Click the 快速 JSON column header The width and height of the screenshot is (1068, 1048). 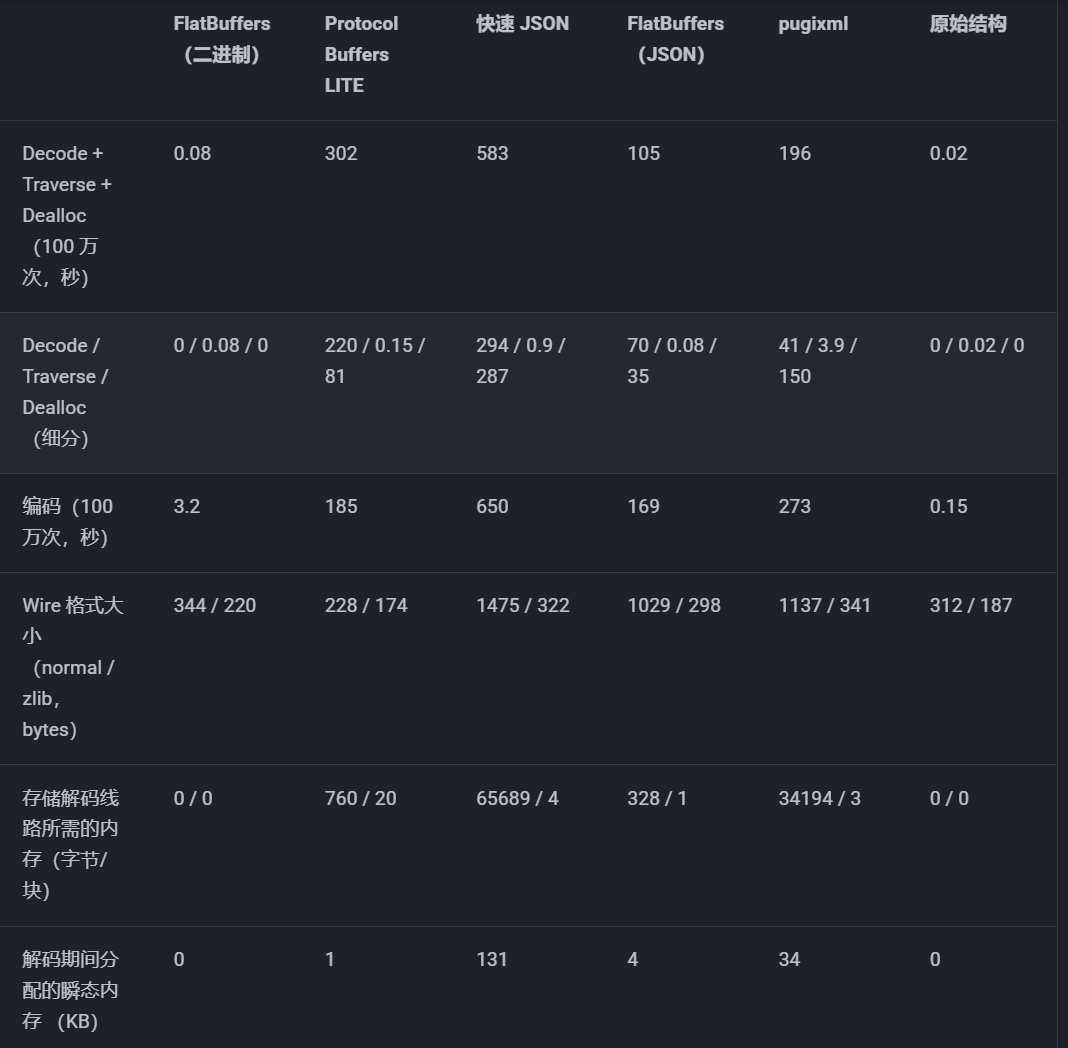click(x=522, y=24)
